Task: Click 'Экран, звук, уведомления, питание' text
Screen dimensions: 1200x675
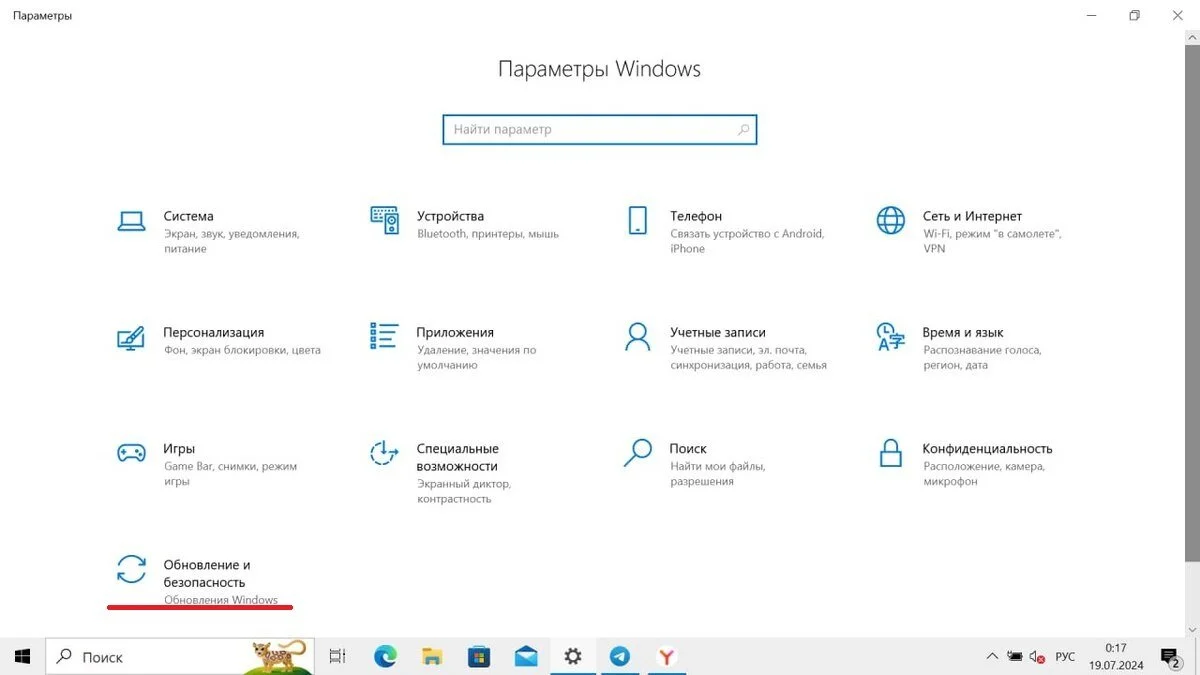Action: click(x=231, y=241)
